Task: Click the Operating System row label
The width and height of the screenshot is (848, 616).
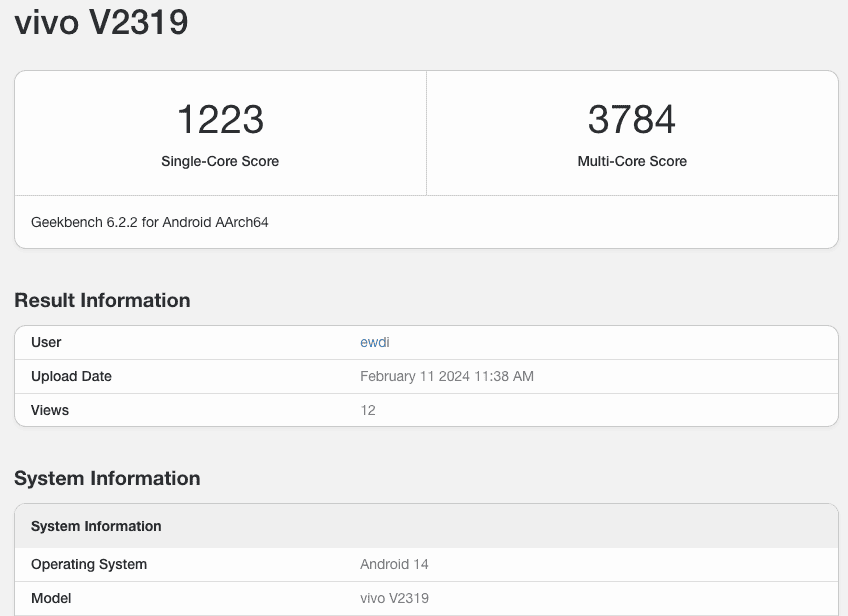Action: [89, 565]
